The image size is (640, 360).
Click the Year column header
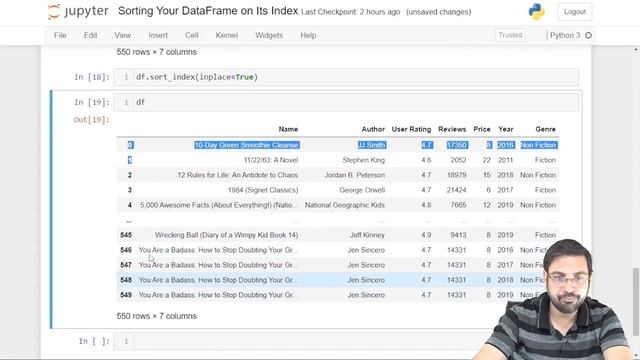click(x=505, y=129)
